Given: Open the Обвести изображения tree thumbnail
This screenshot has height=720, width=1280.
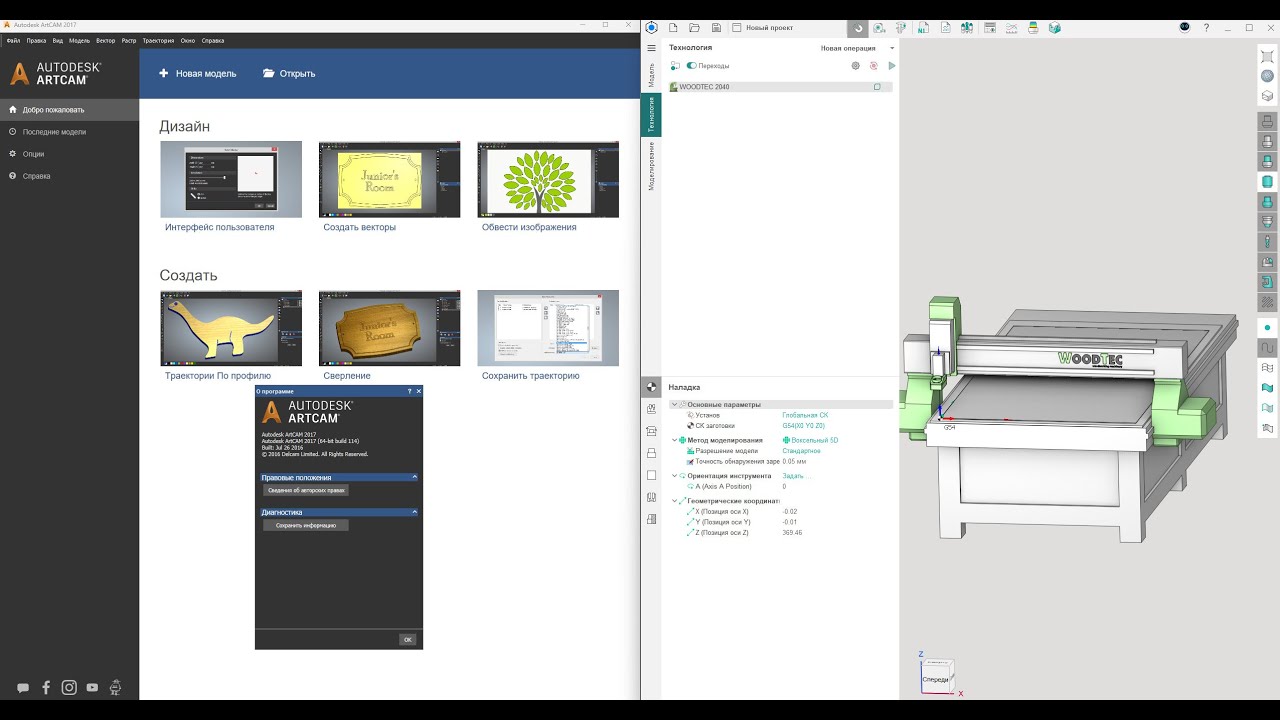Looking at the screenshot, I should click(548, 179).
